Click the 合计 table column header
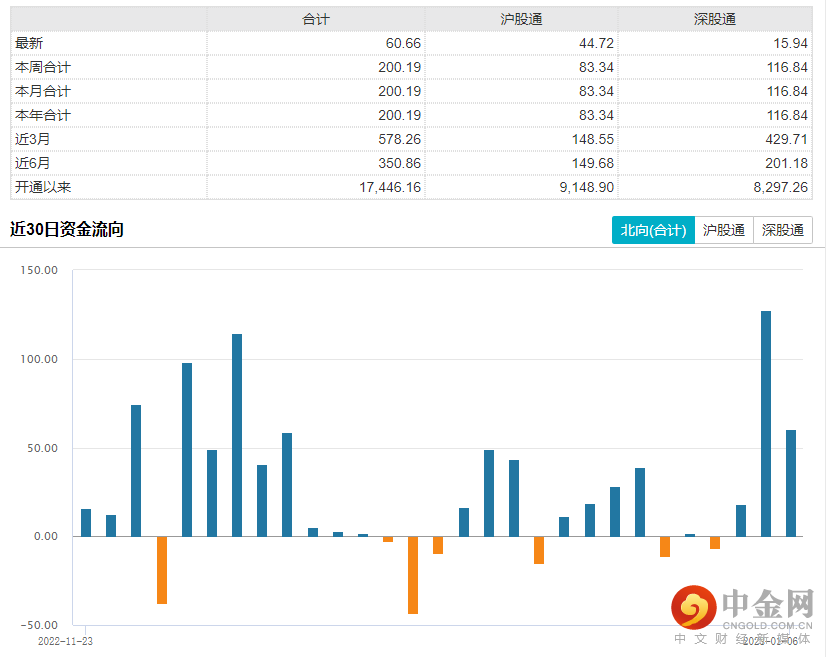Viewport: 828px width, 657px height. 316,19
